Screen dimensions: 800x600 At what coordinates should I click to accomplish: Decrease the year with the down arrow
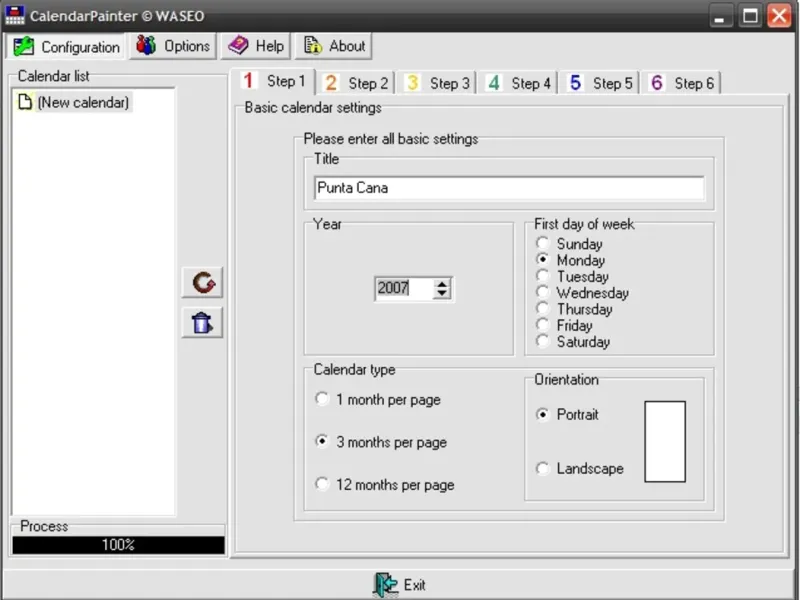tap(442, 294)
